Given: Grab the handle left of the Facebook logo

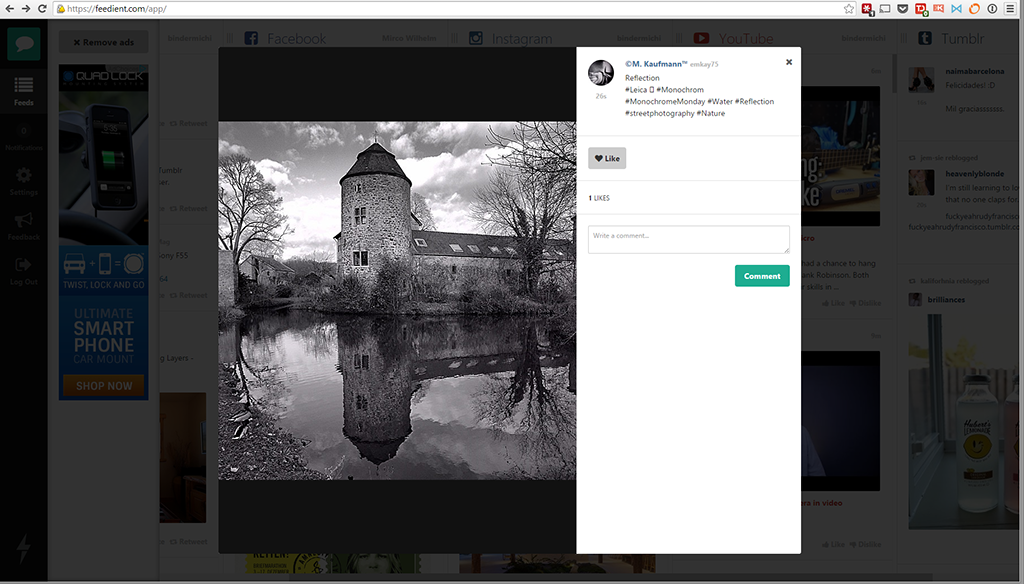Looking at the screenshot, I should coord(230,38).
